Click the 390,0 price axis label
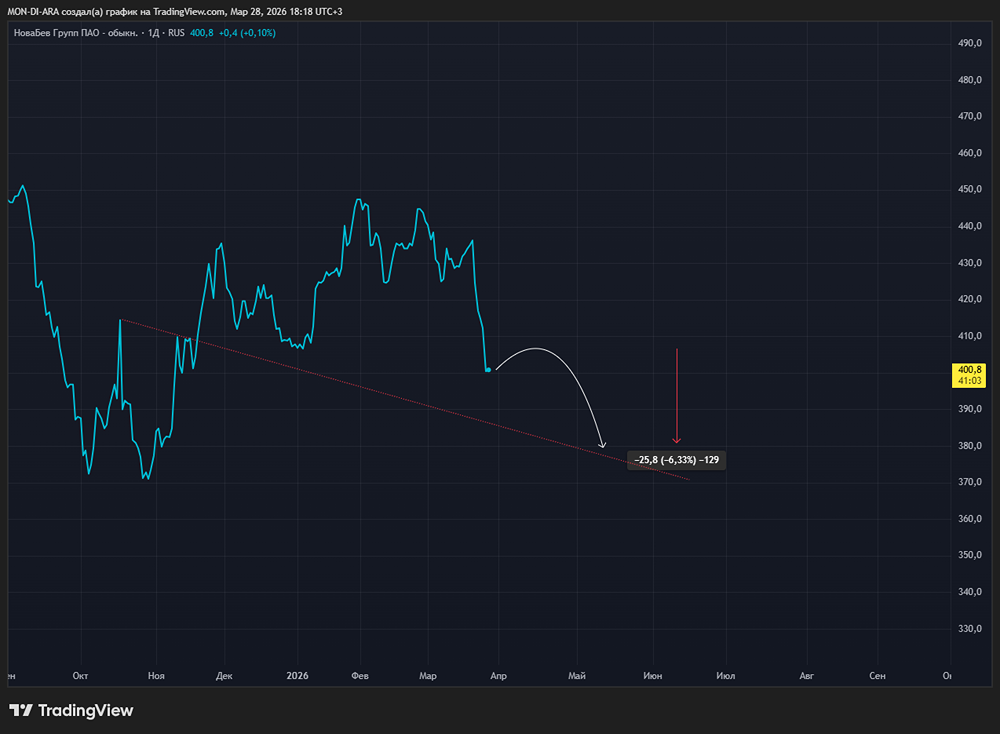 coord(969,409)
